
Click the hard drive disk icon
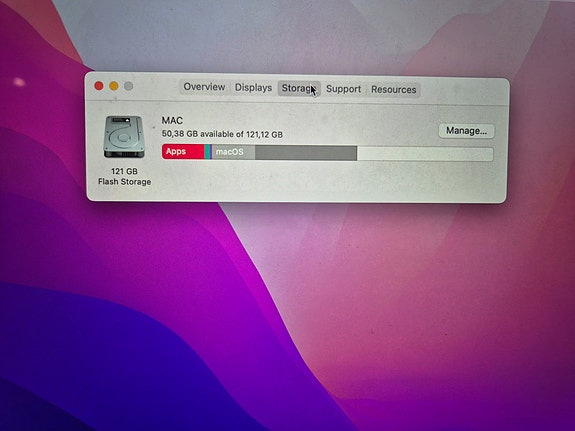point(124,136)
